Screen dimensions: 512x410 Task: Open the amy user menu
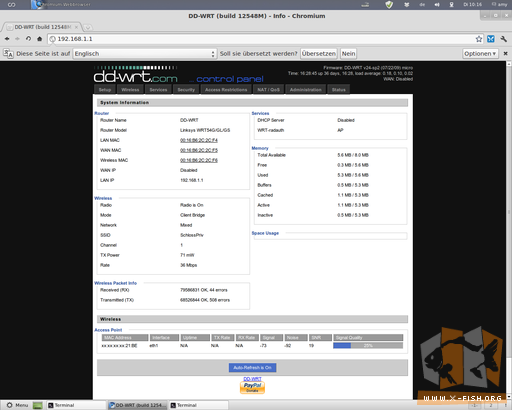coord(499,5)
